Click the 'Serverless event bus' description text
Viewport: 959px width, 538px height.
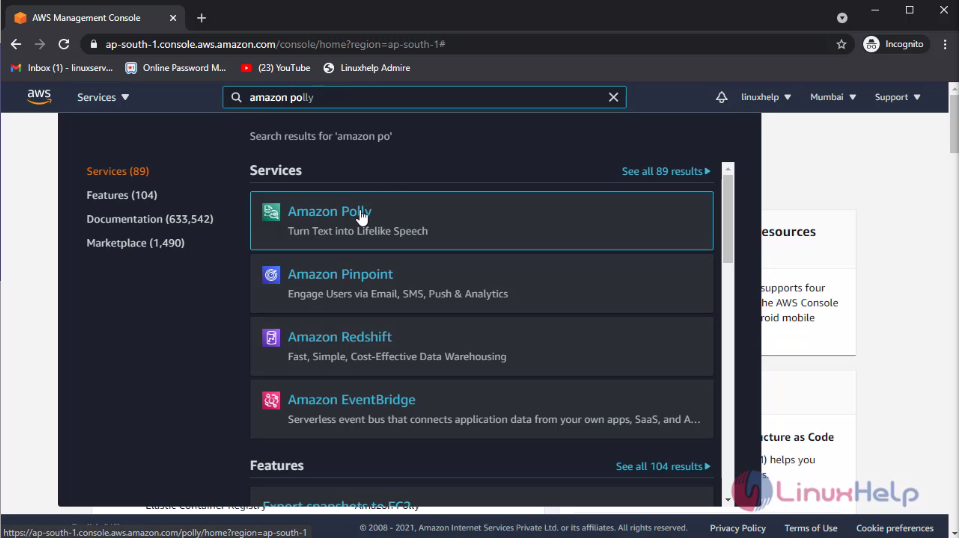tap(494, 420)
